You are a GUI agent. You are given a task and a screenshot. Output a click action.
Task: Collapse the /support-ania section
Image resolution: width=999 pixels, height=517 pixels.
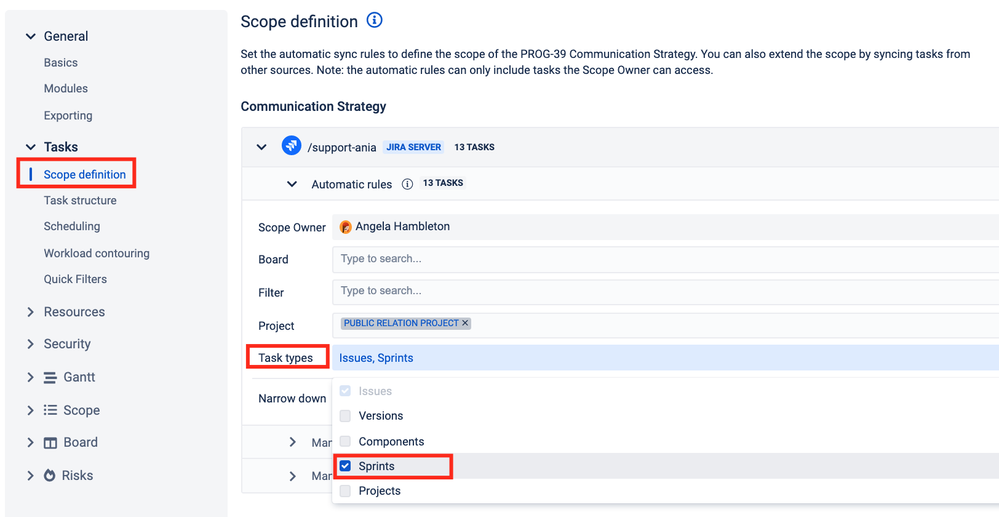pos(262,147)
